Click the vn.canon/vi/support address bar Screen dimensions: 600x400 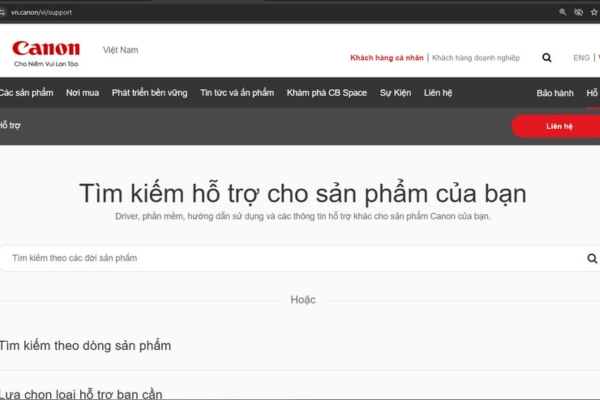point(41,12)
